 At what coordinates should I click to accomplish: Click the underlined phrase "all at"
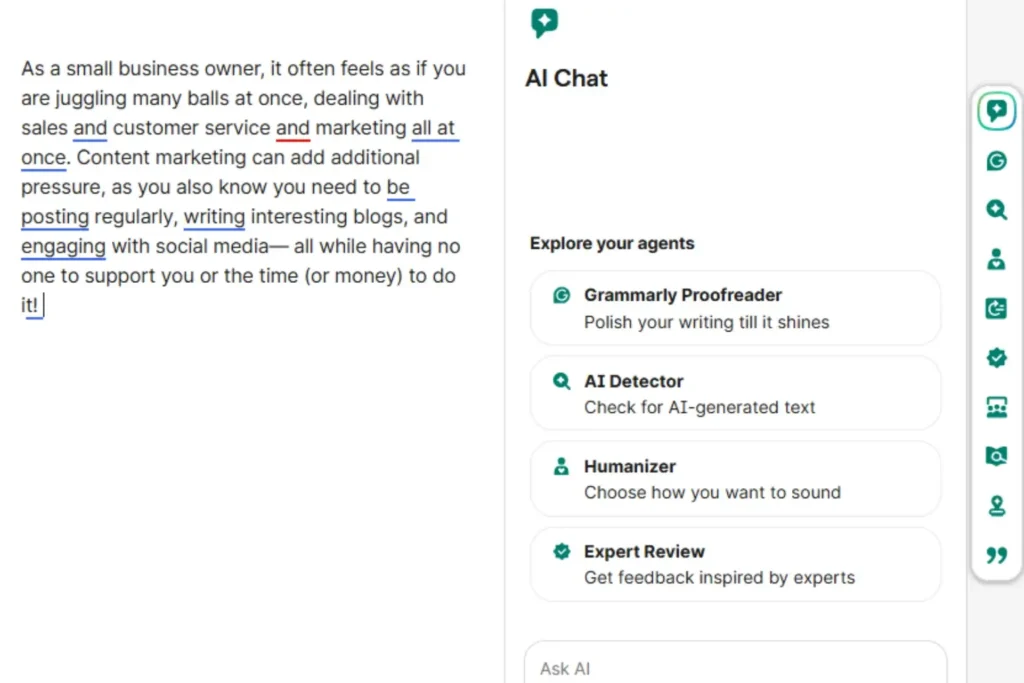point(434,128)
